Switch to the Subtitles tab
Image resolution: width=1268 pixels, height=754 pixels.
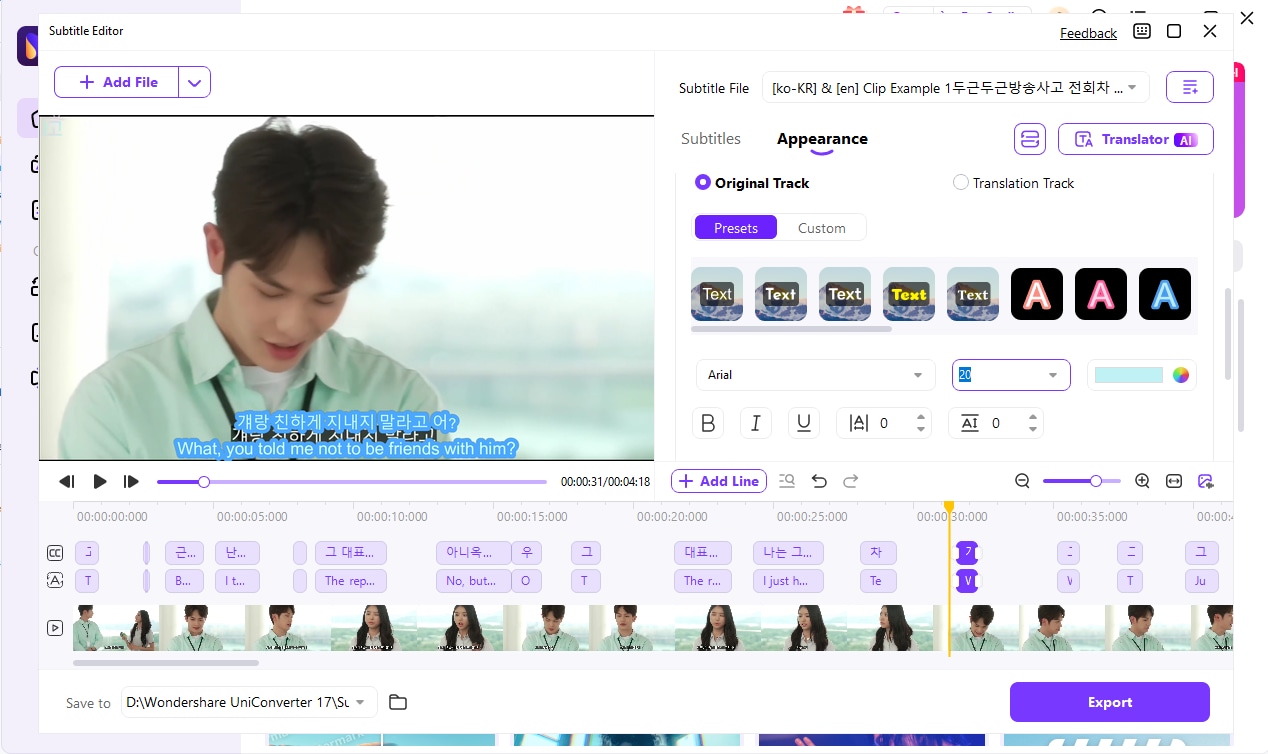710,139
